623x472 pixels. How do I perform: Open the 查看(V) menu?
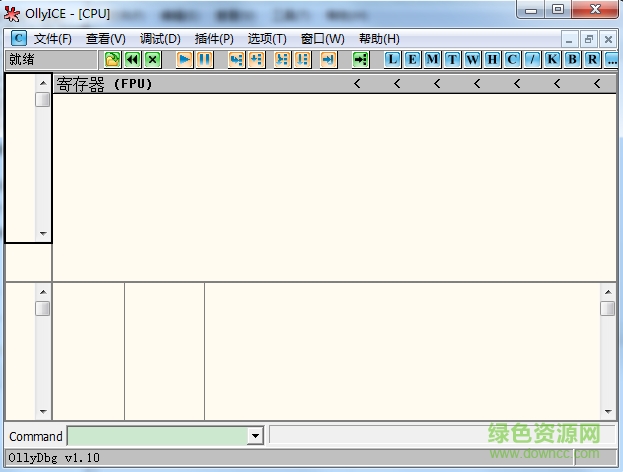coord(106,39)
